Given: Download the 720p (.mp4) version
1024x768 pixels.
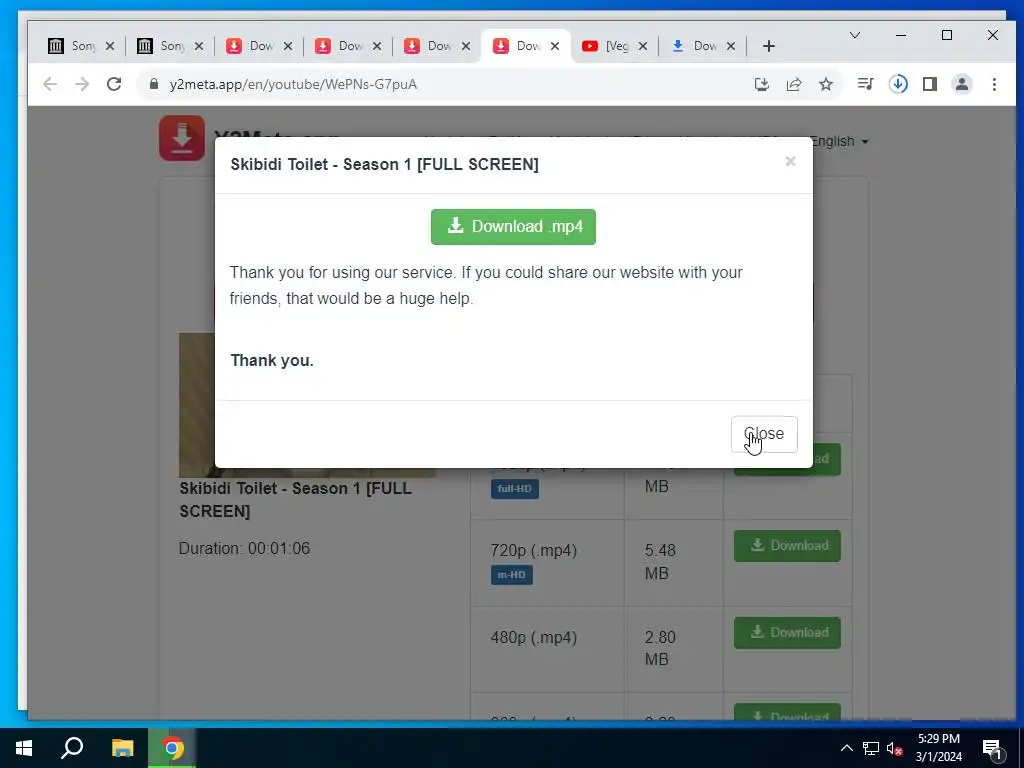Looking at the screenshot, I should point(787,545).
